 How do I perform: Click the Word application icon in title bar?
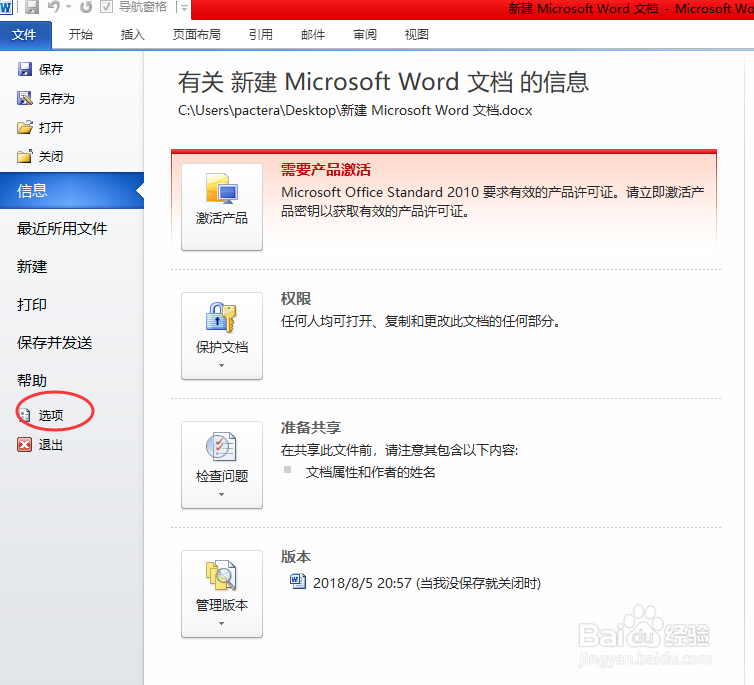point(6,7)
